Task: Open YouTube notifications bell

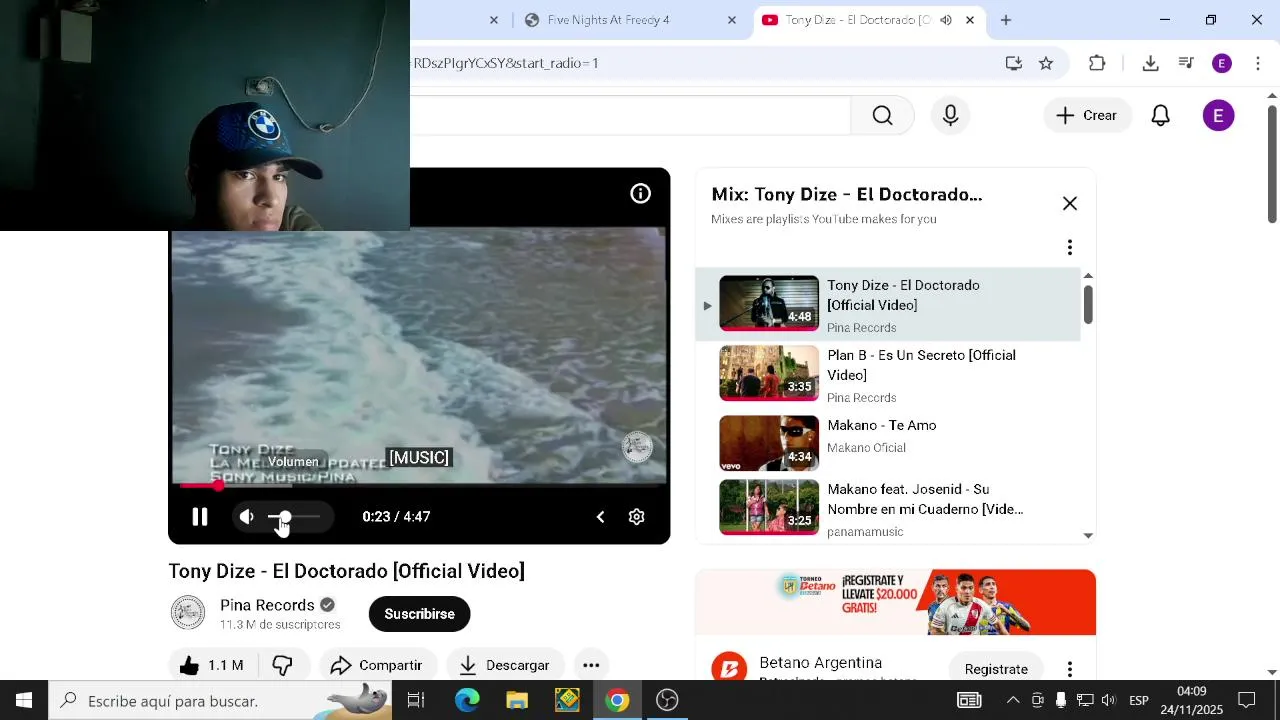Action: (x=1160, y=116)
